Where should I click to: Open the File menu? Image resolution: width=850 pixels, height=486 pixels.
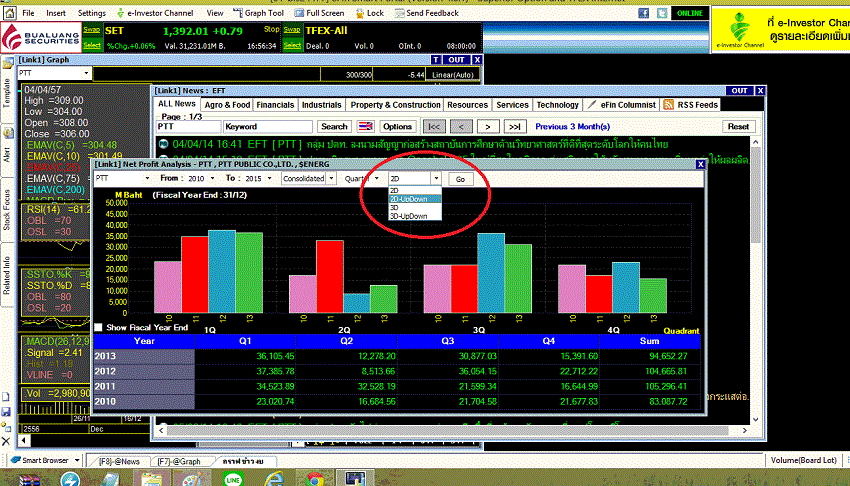pos(28,13)
